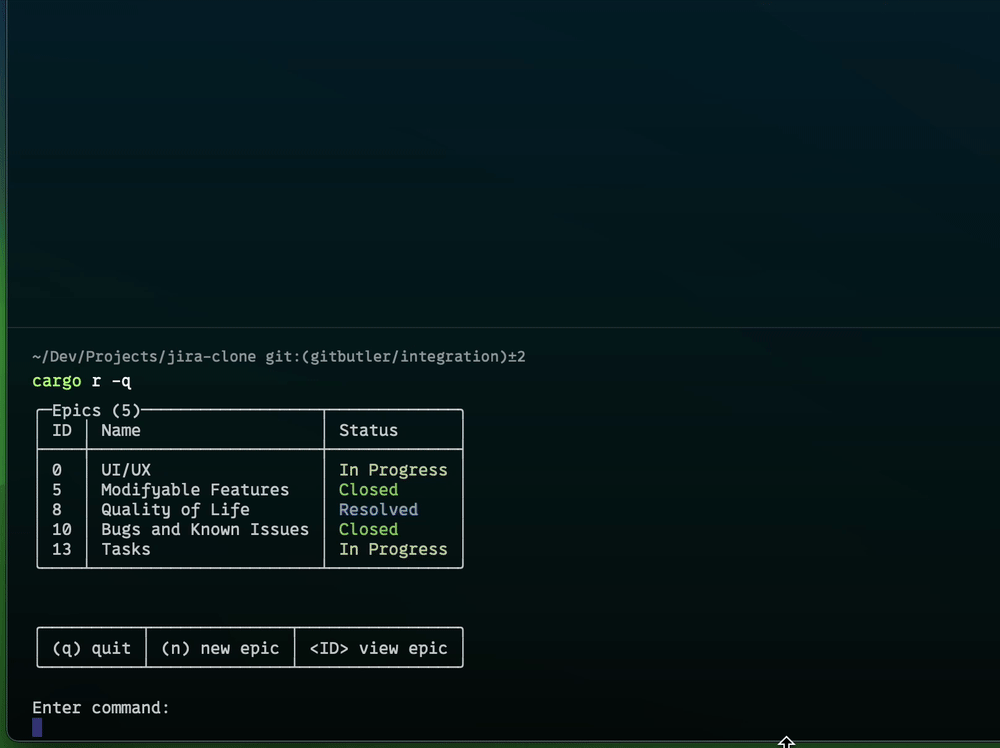Select the Quality of Life epic name

175,510
